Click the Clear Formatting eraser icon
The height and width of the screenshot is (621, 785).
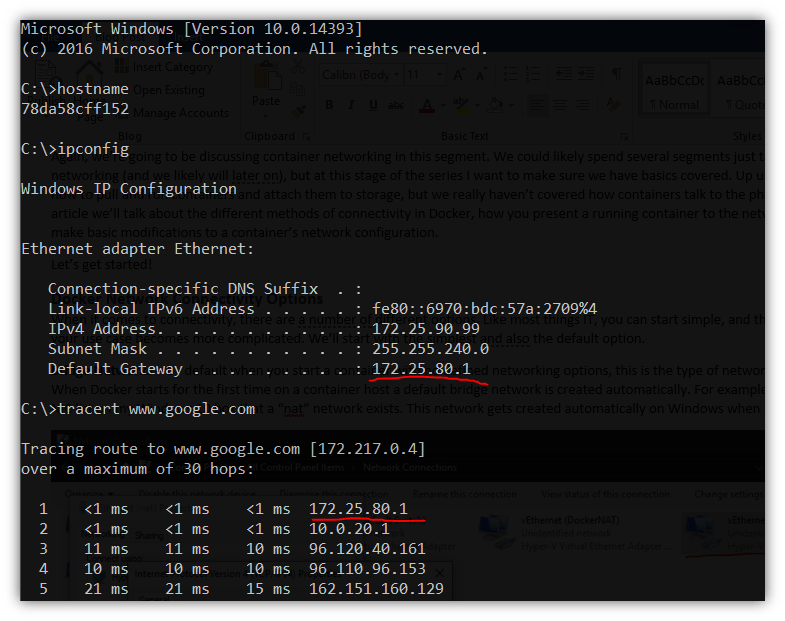pos(613,105)
